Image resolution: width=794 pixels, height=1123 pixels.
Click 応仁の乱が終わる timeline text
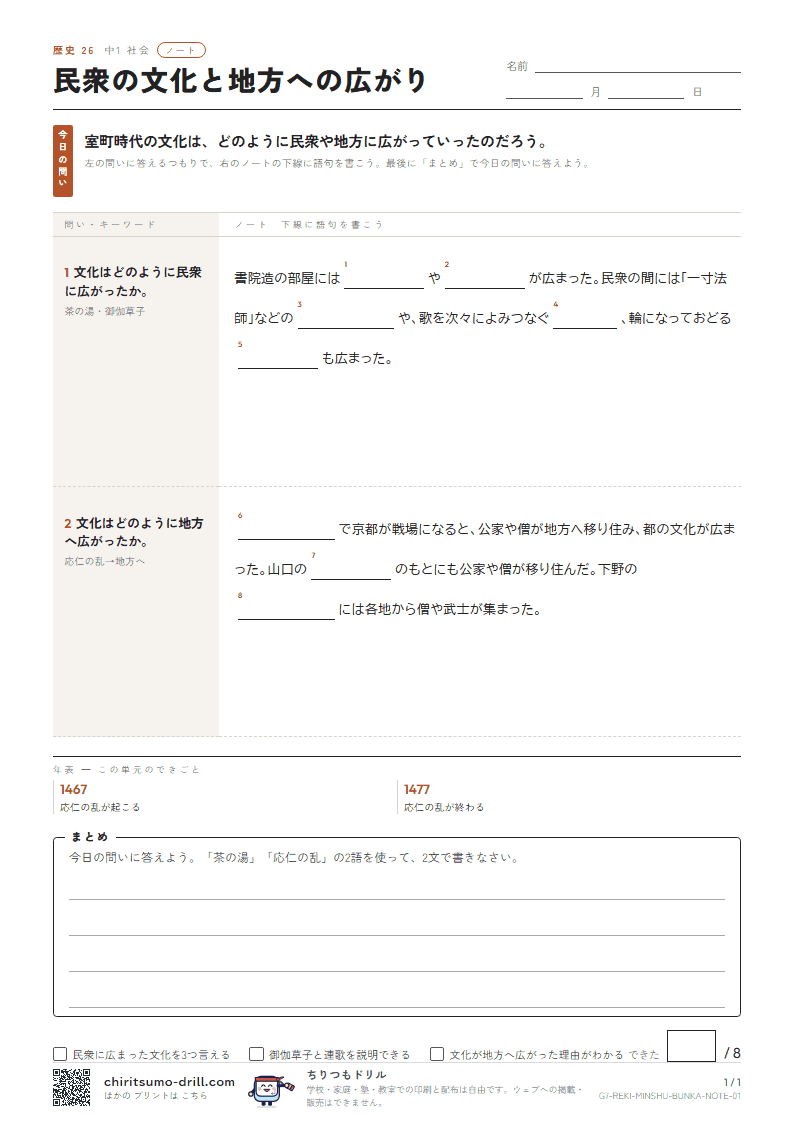pyautogui.click(x=444, y=807)
